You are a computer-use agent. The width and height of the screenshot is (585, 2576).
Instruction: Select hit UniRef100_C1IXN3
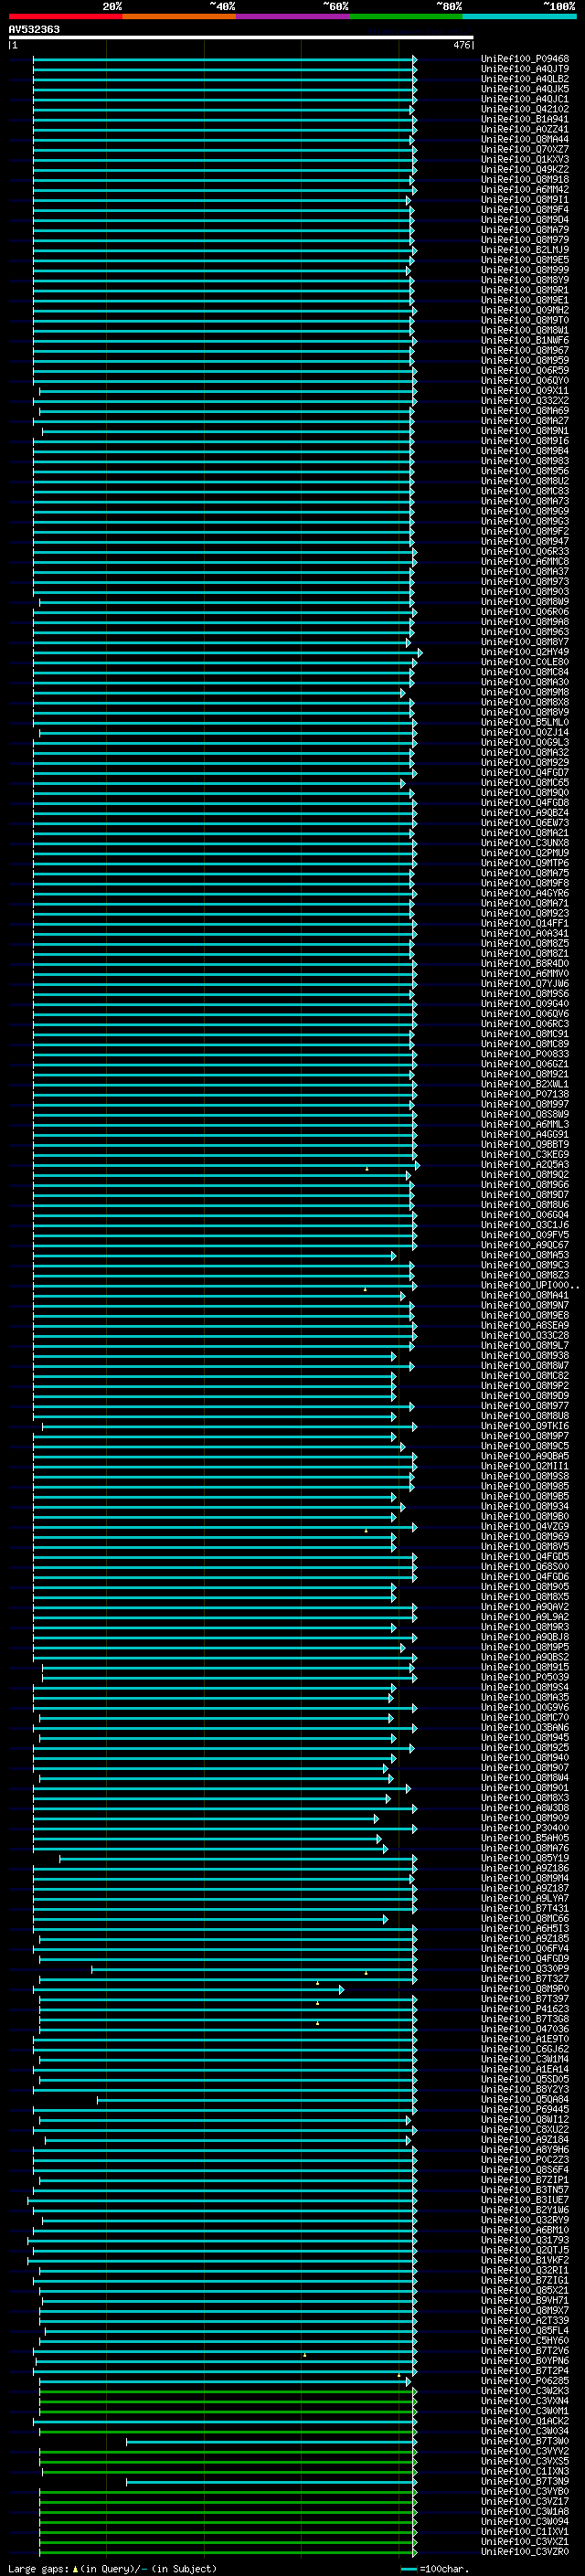click(x=525, y=2471)
